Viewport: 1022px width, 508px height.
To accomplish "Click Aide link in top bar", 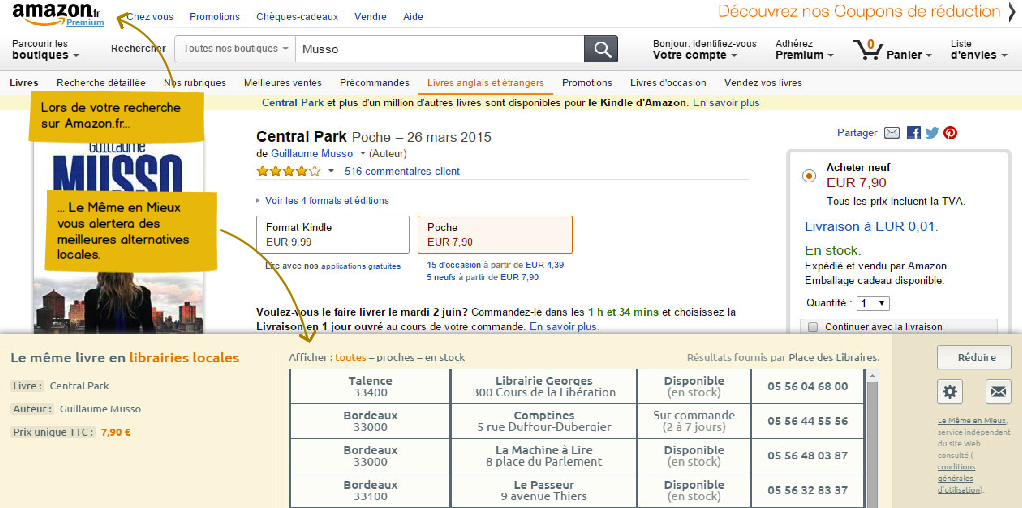I will coord(413,16).
